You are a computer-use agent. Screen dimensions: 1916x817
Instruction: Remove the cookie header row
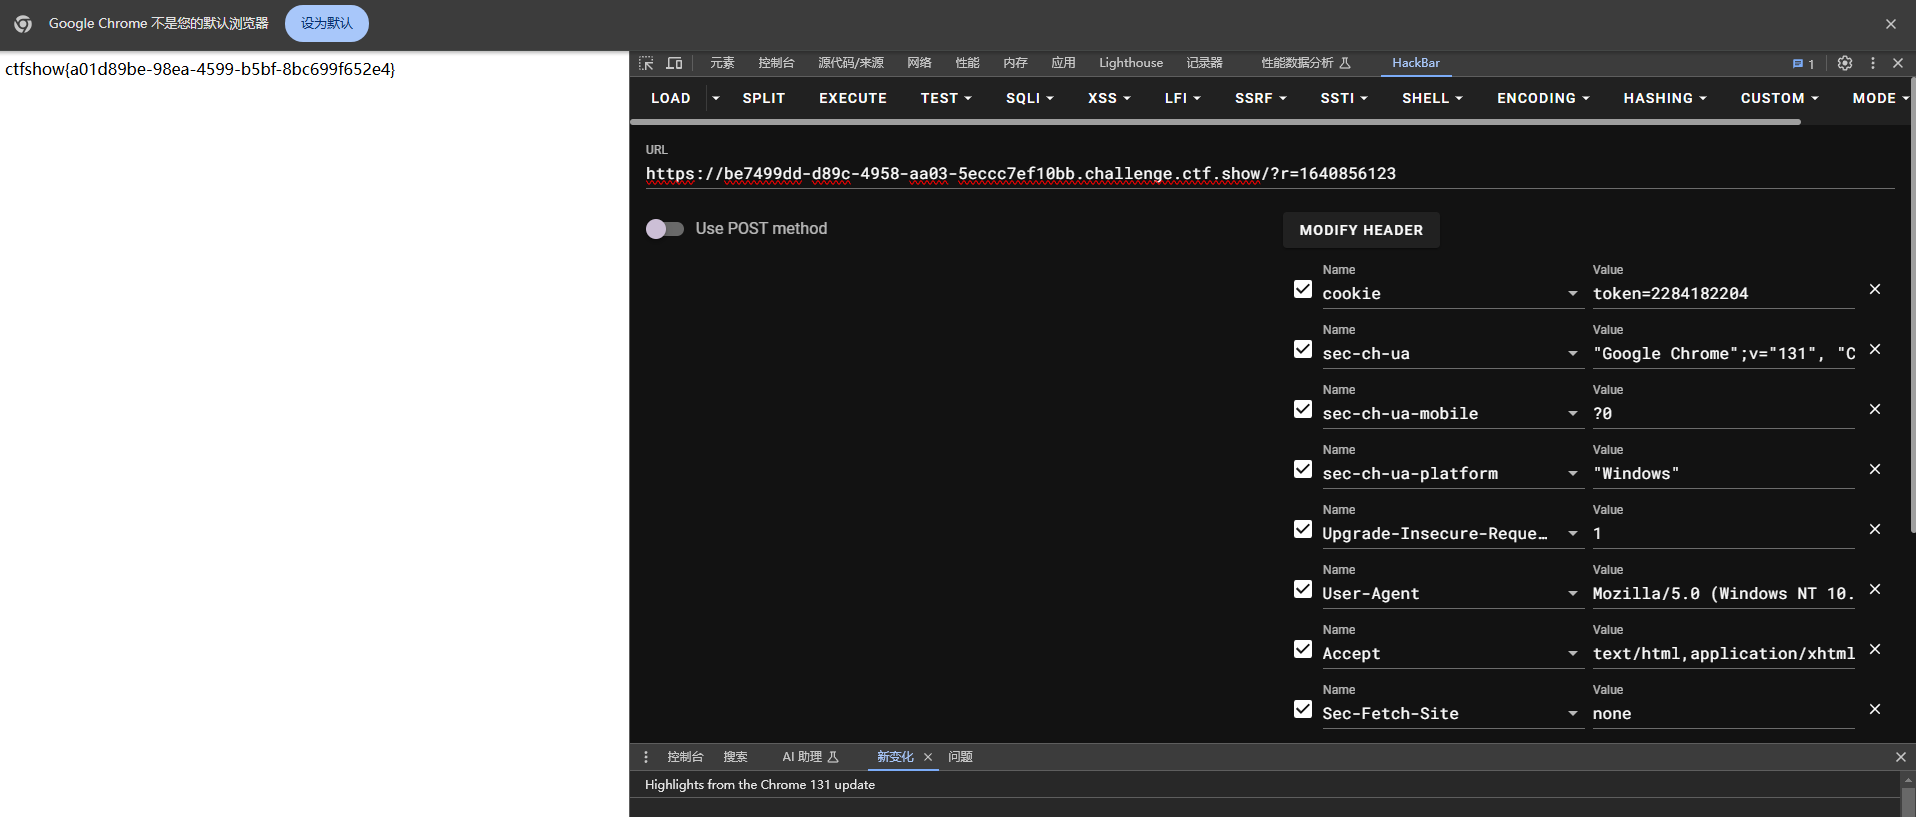(x=1875, y=289)
